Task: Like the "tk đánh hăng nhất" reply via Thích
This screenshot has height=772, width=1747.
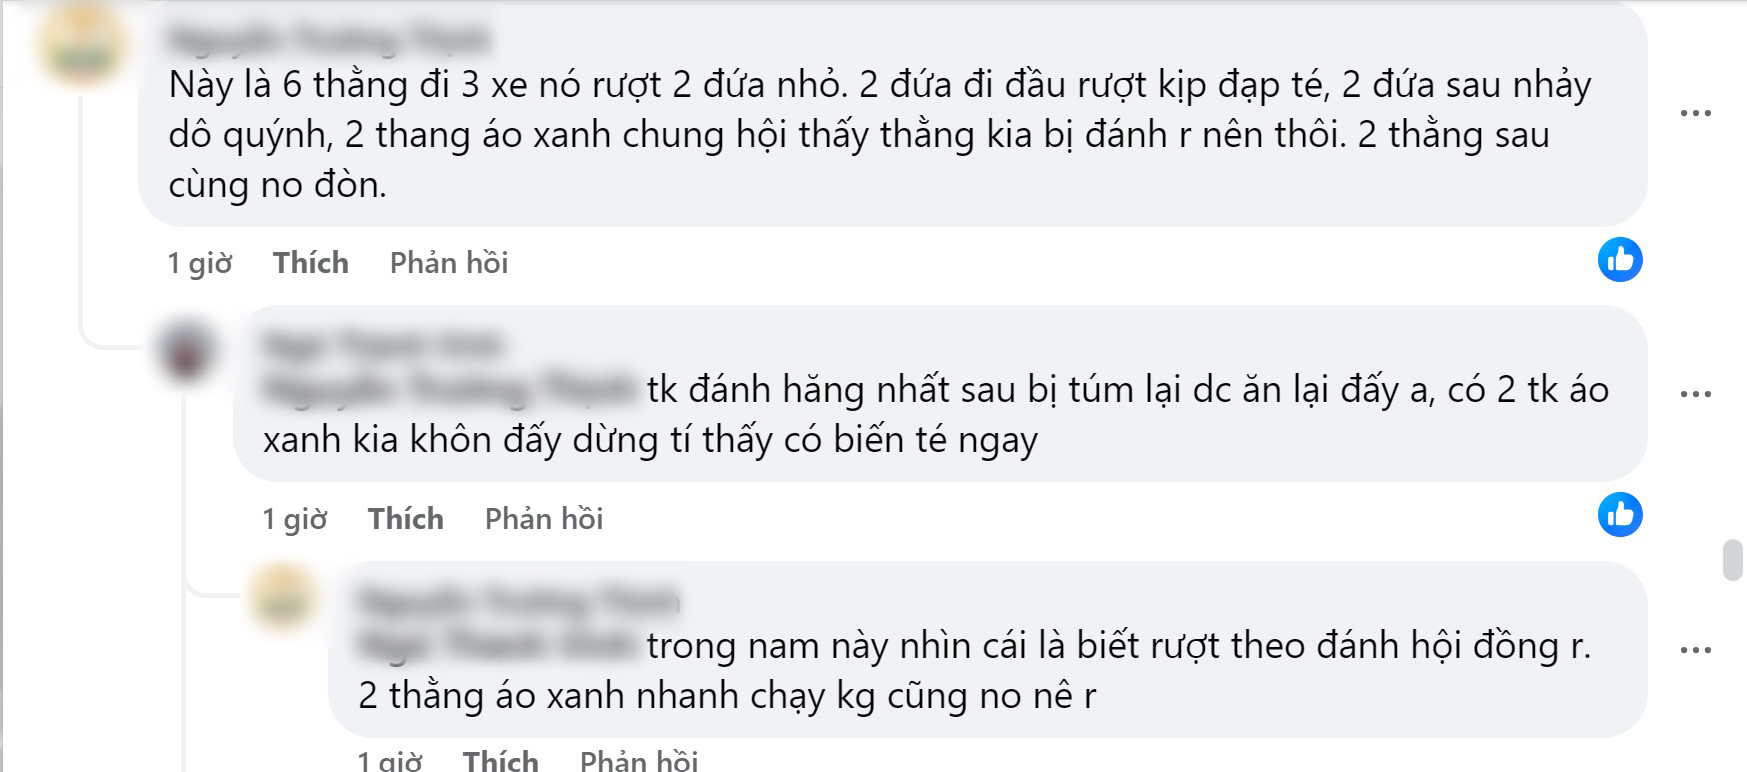Action: [x=405, y=519]
